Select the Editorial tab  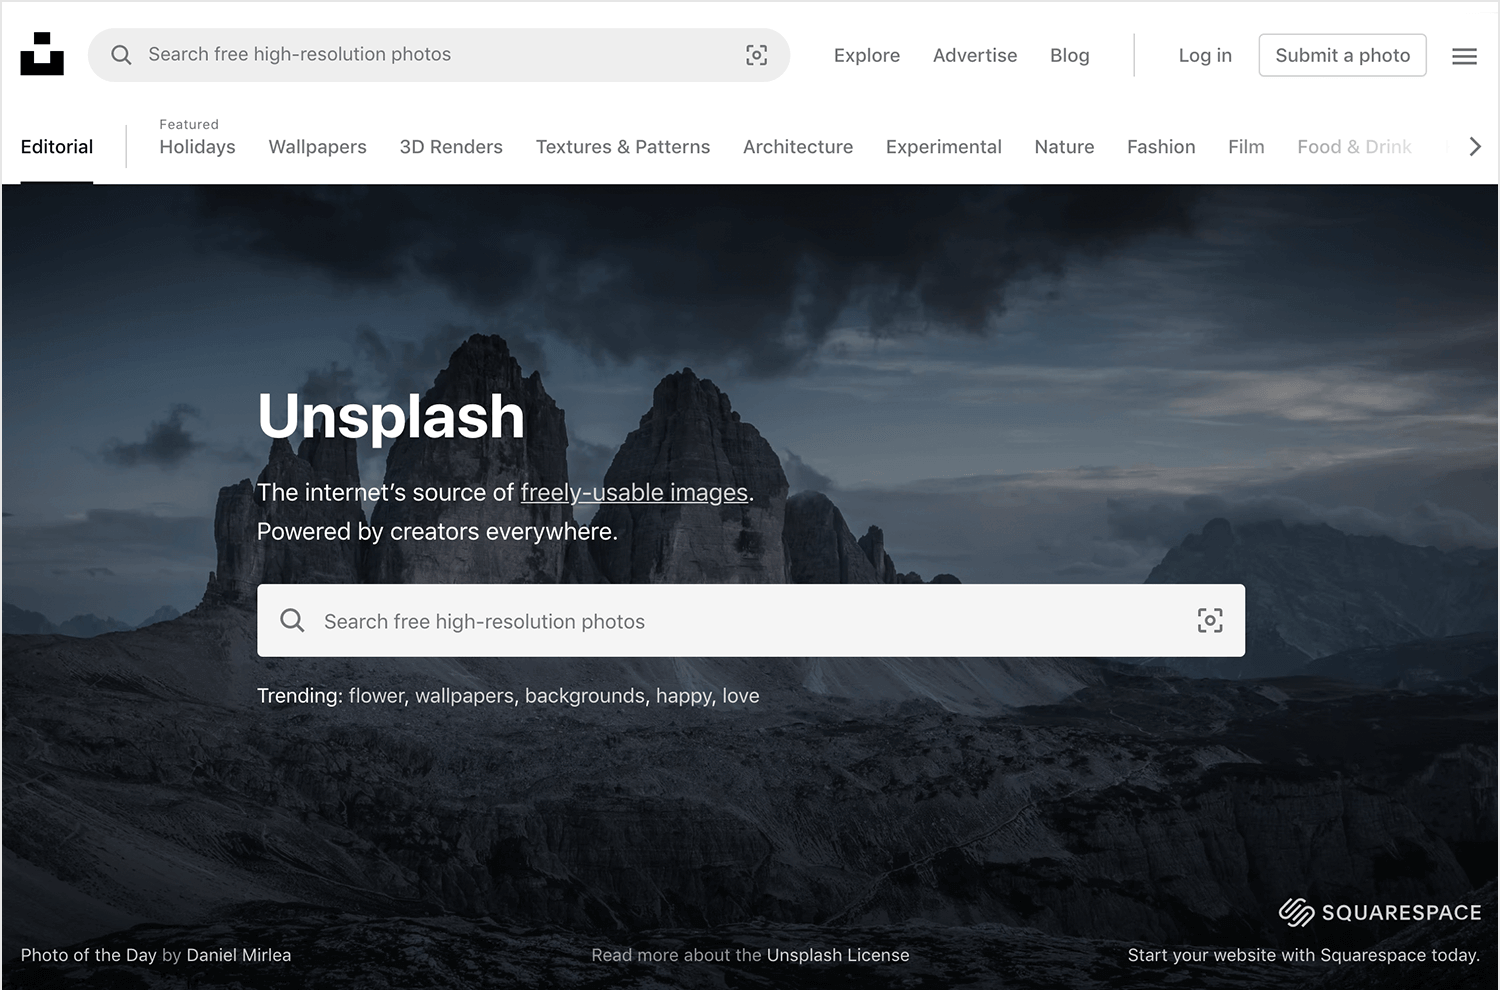(x=57, y=147)
